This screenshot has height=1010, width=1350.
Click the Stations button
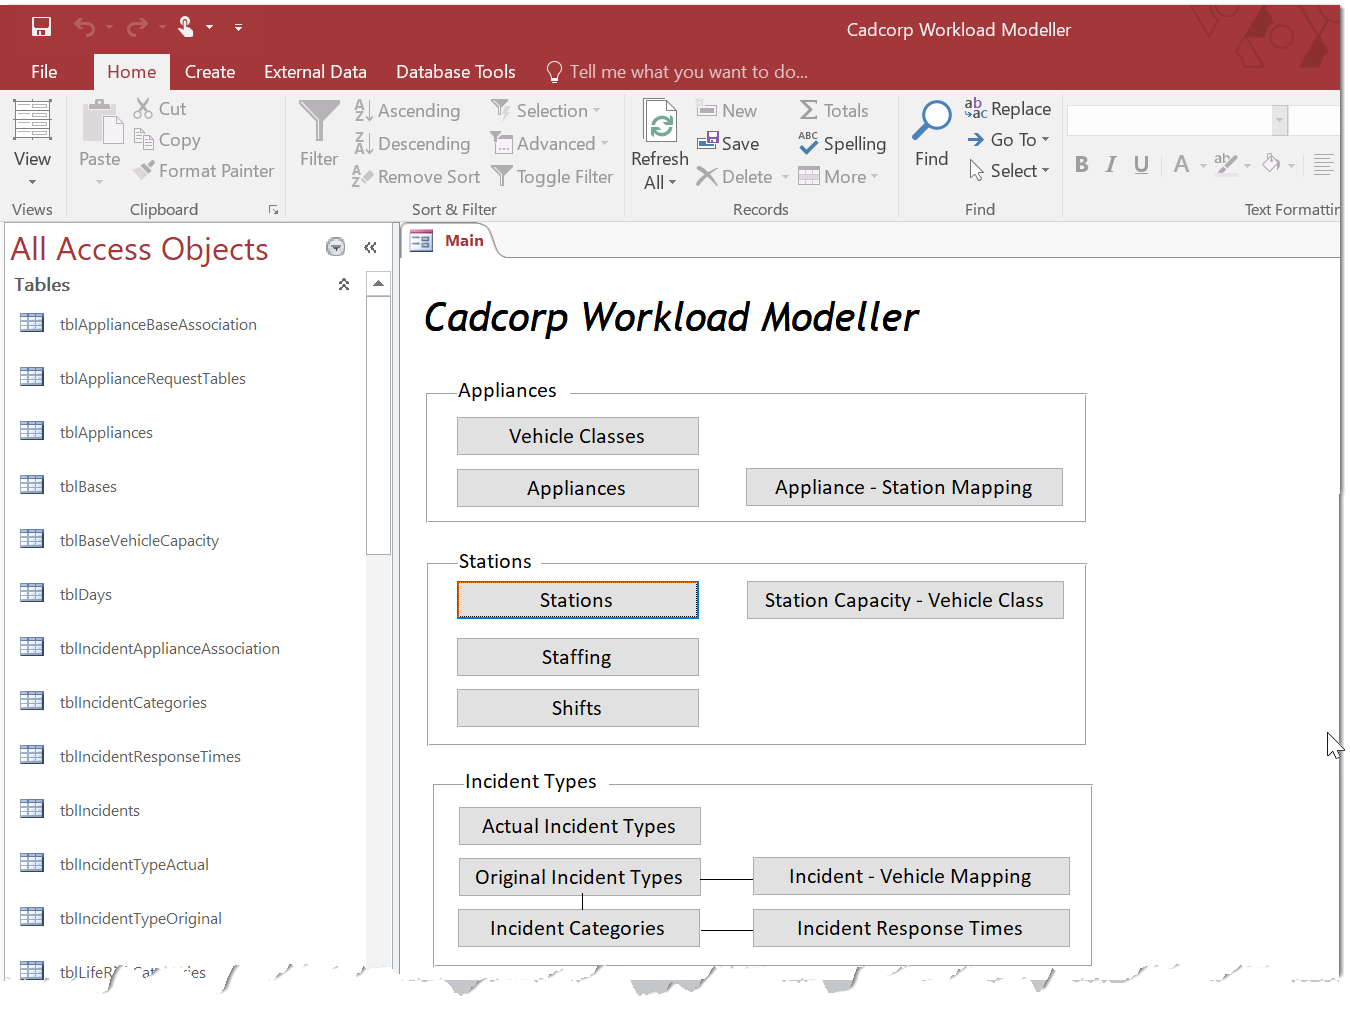pos(577,600)
